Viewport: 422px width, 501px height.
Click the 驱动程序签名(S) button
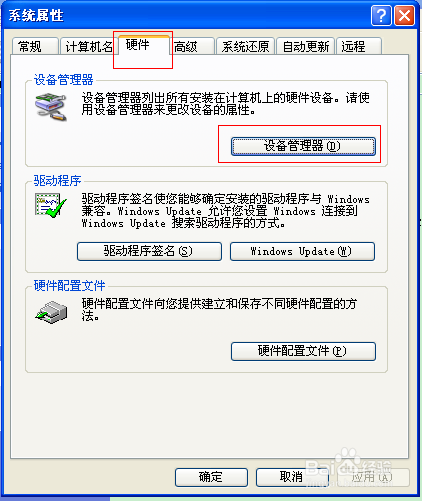pyautogui.click(x=149, y=251)
